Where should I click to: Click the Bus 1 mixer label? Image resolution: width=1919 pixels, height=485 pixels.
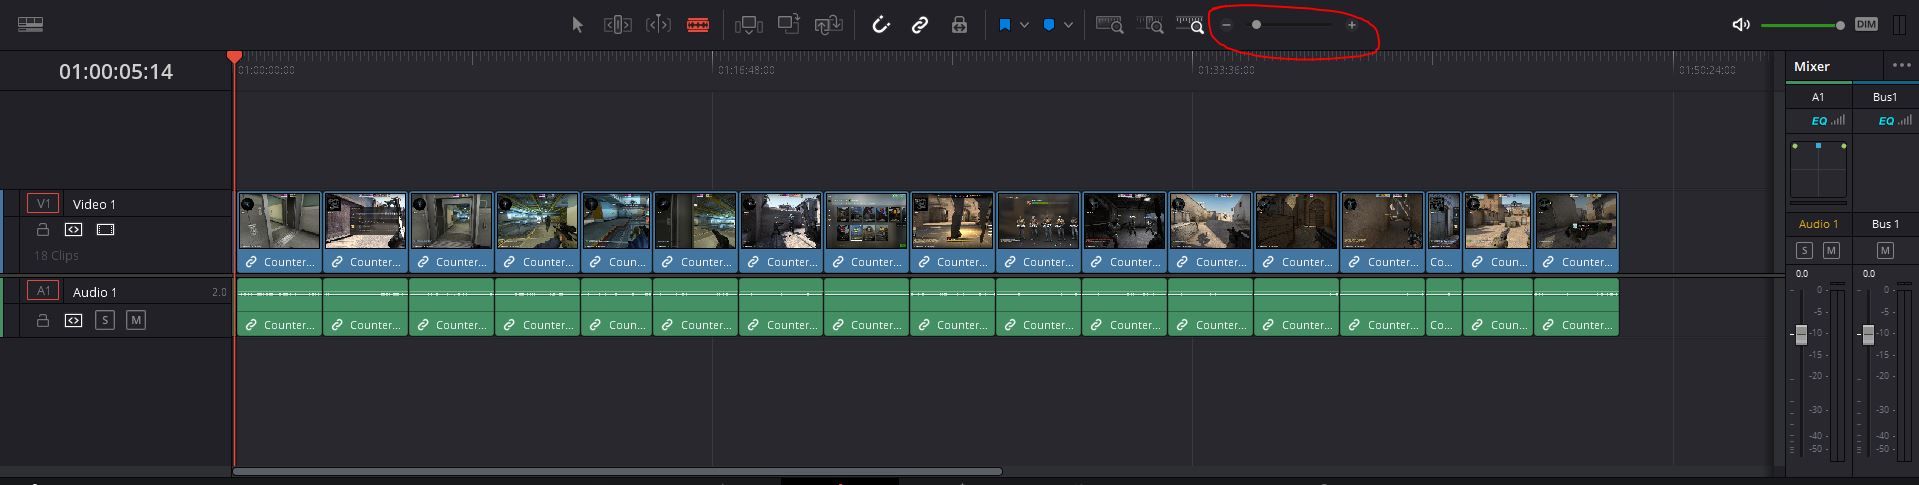tap(1885, 224)
